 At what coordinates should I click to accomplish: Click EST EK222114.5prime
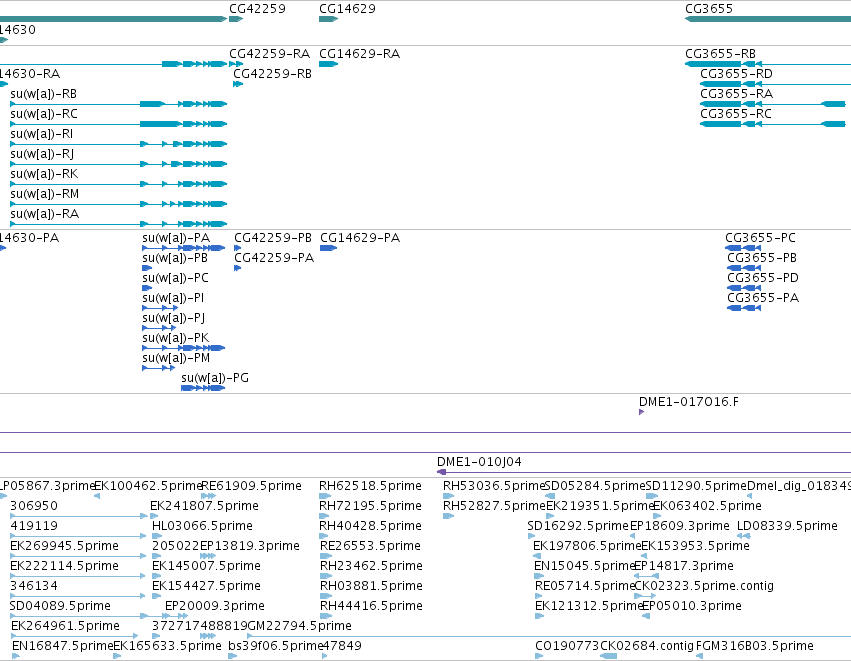65,566
